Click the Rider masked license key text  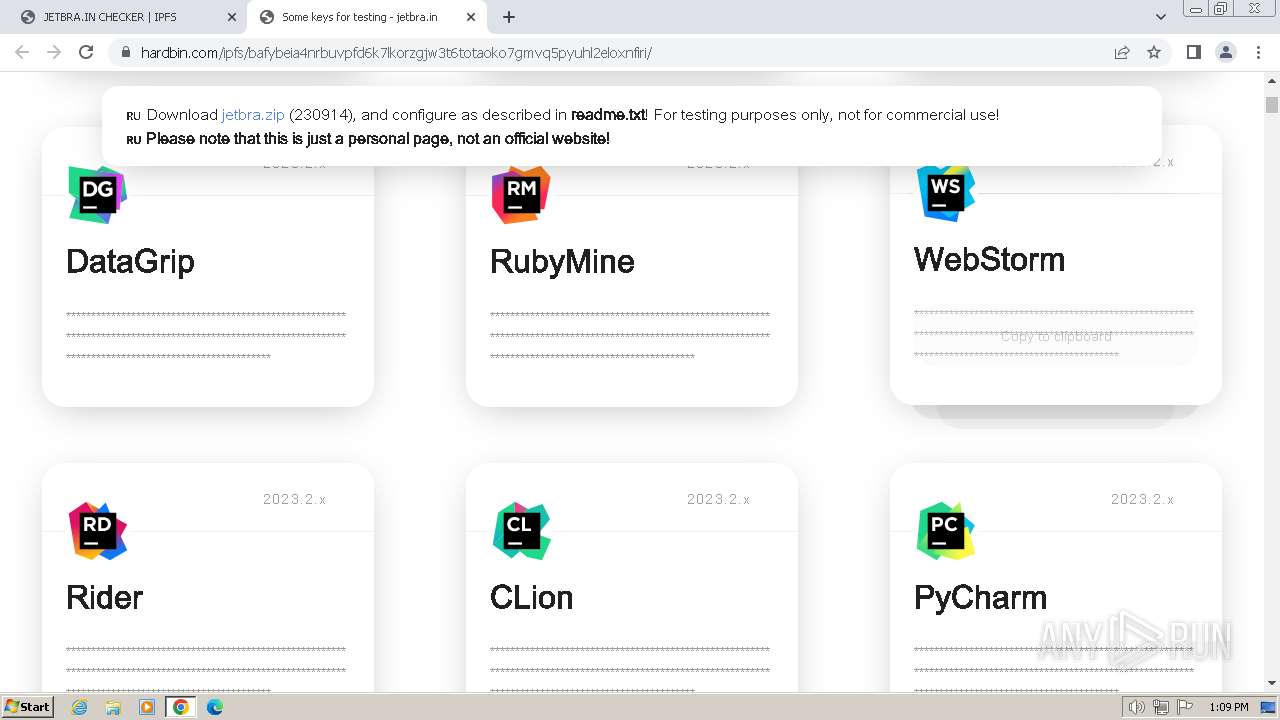[x=206, y=670]
